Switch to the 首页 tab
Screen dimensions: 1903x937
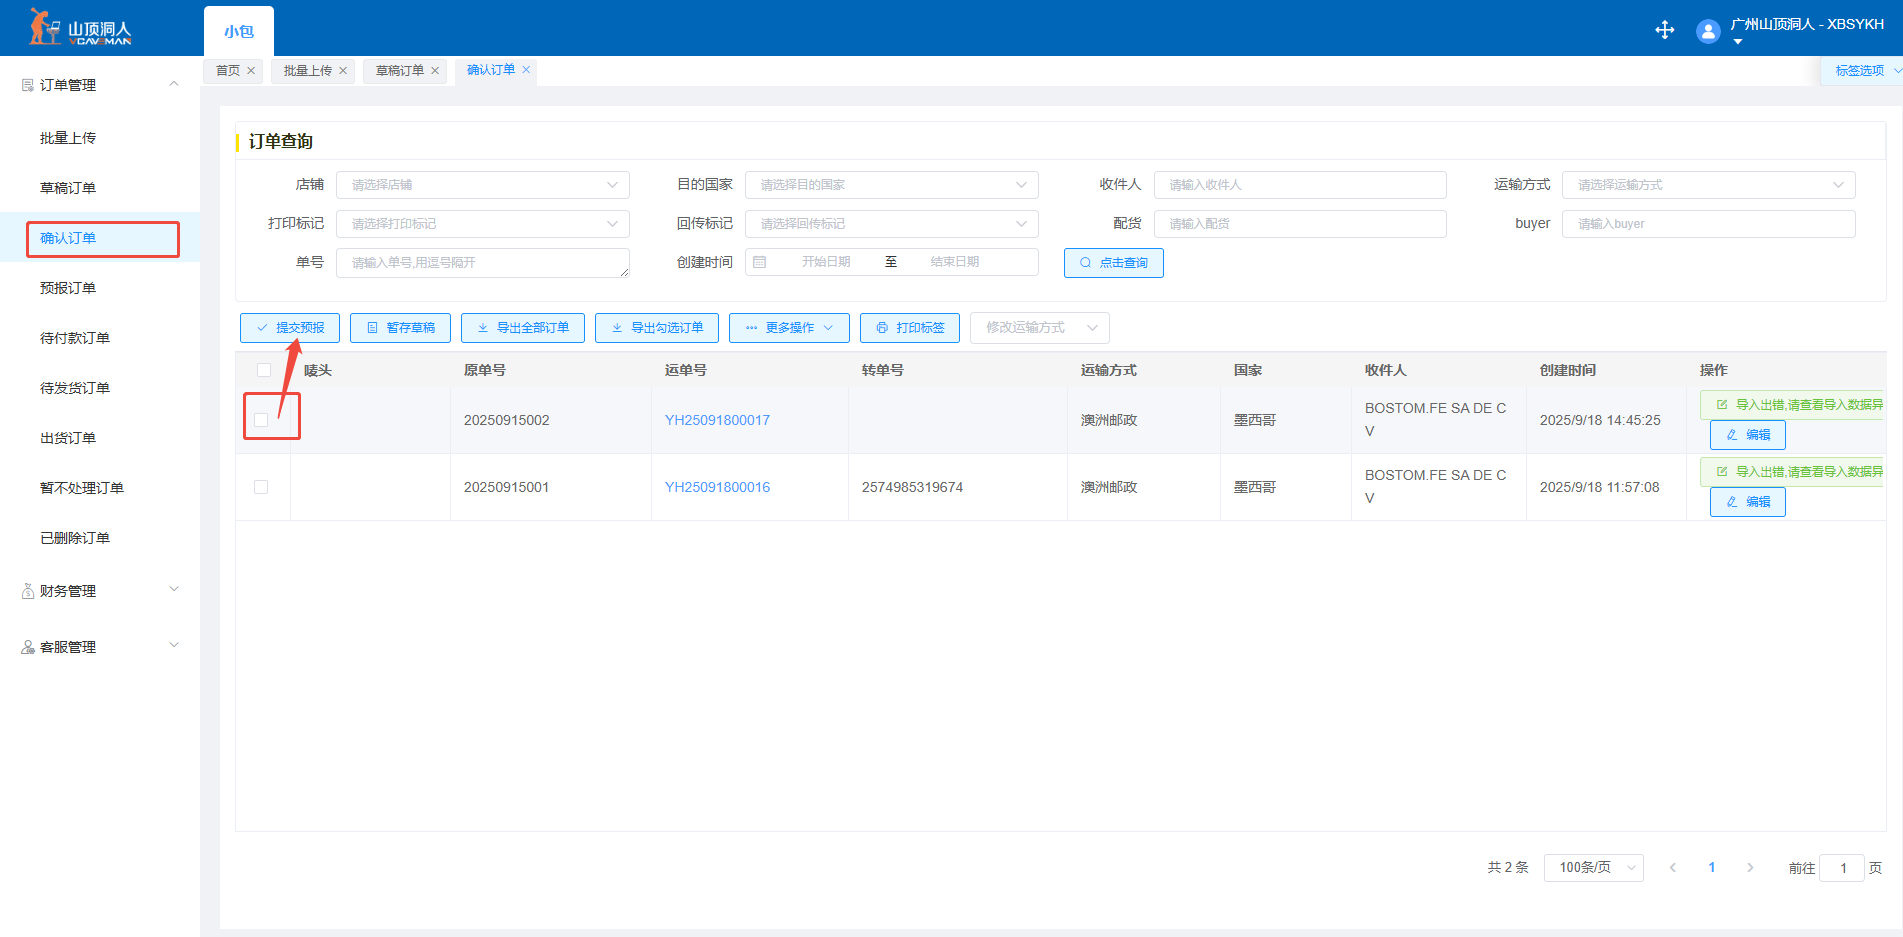228,71
